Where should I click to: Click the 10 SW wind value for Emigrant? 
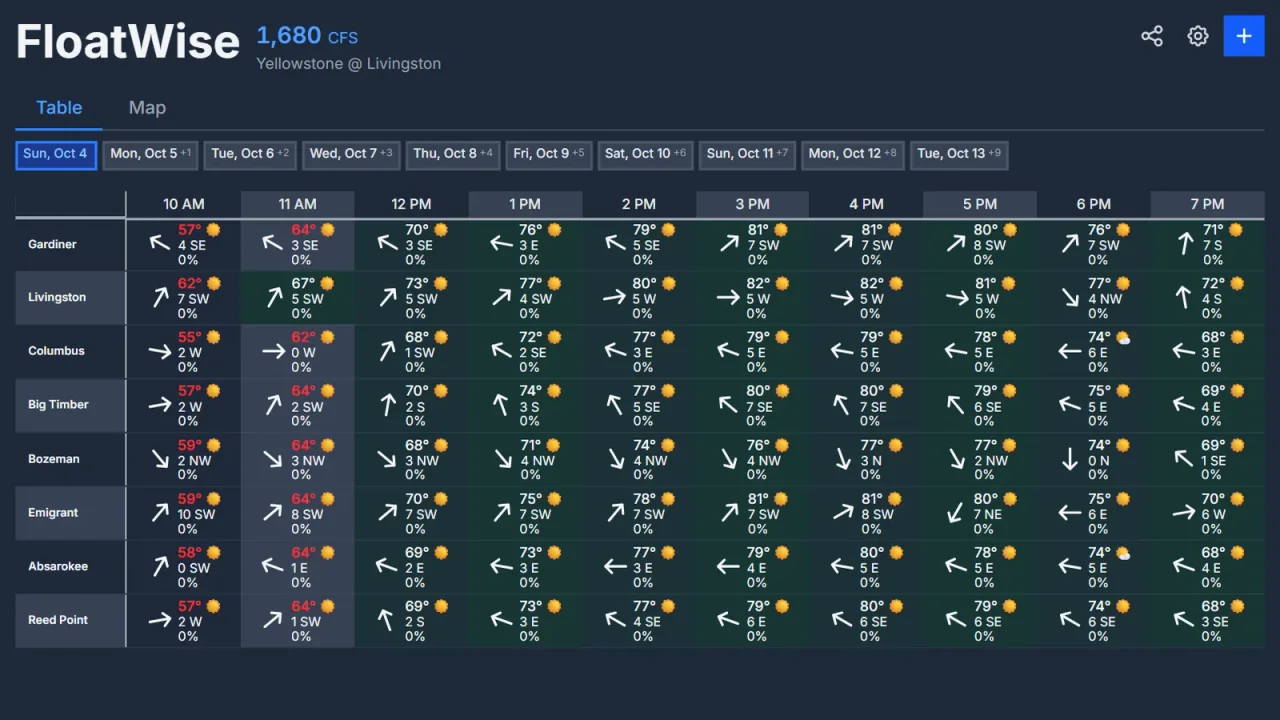[196, 514]
